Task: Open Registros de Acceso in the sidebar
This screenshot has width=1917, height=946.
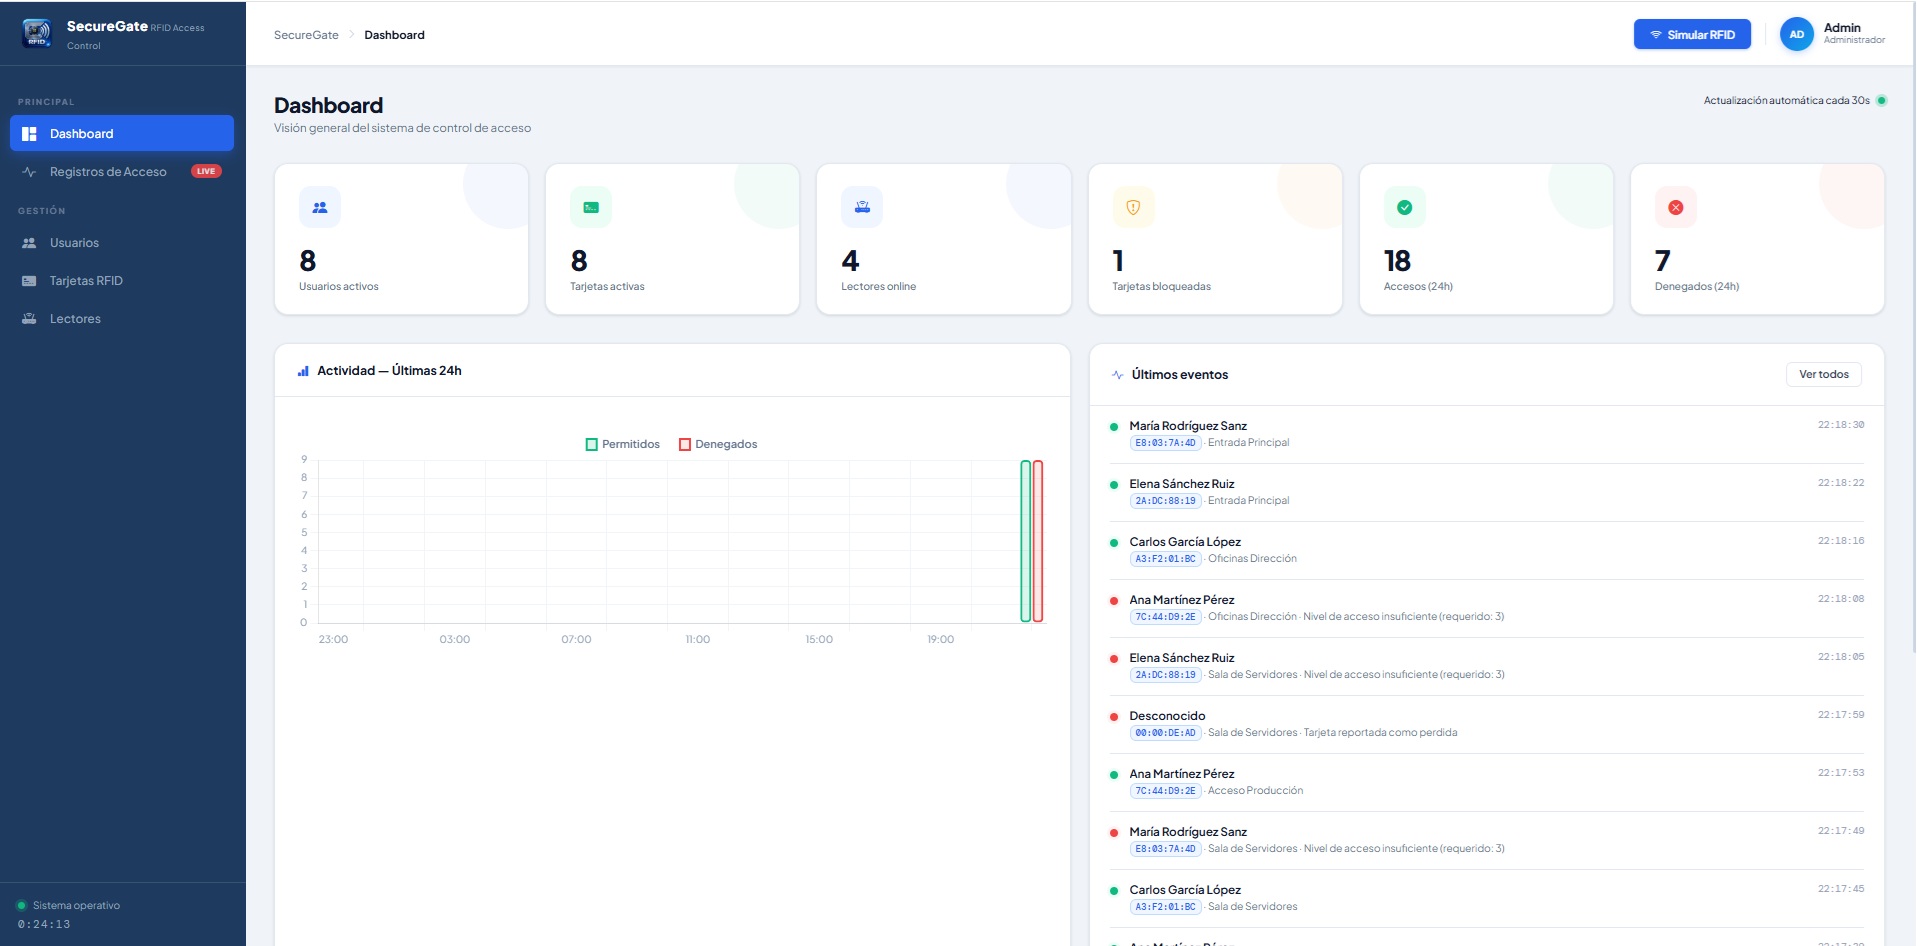Action: pos(108,172)
